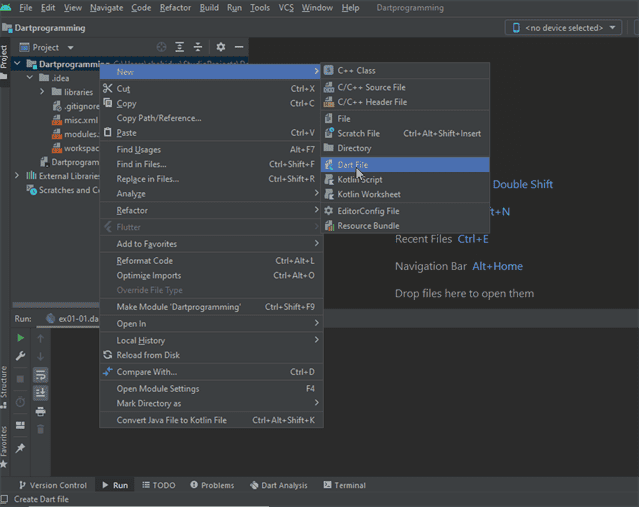
Task: Click the Structure side panel tab
Action: (x=4, y=386)
